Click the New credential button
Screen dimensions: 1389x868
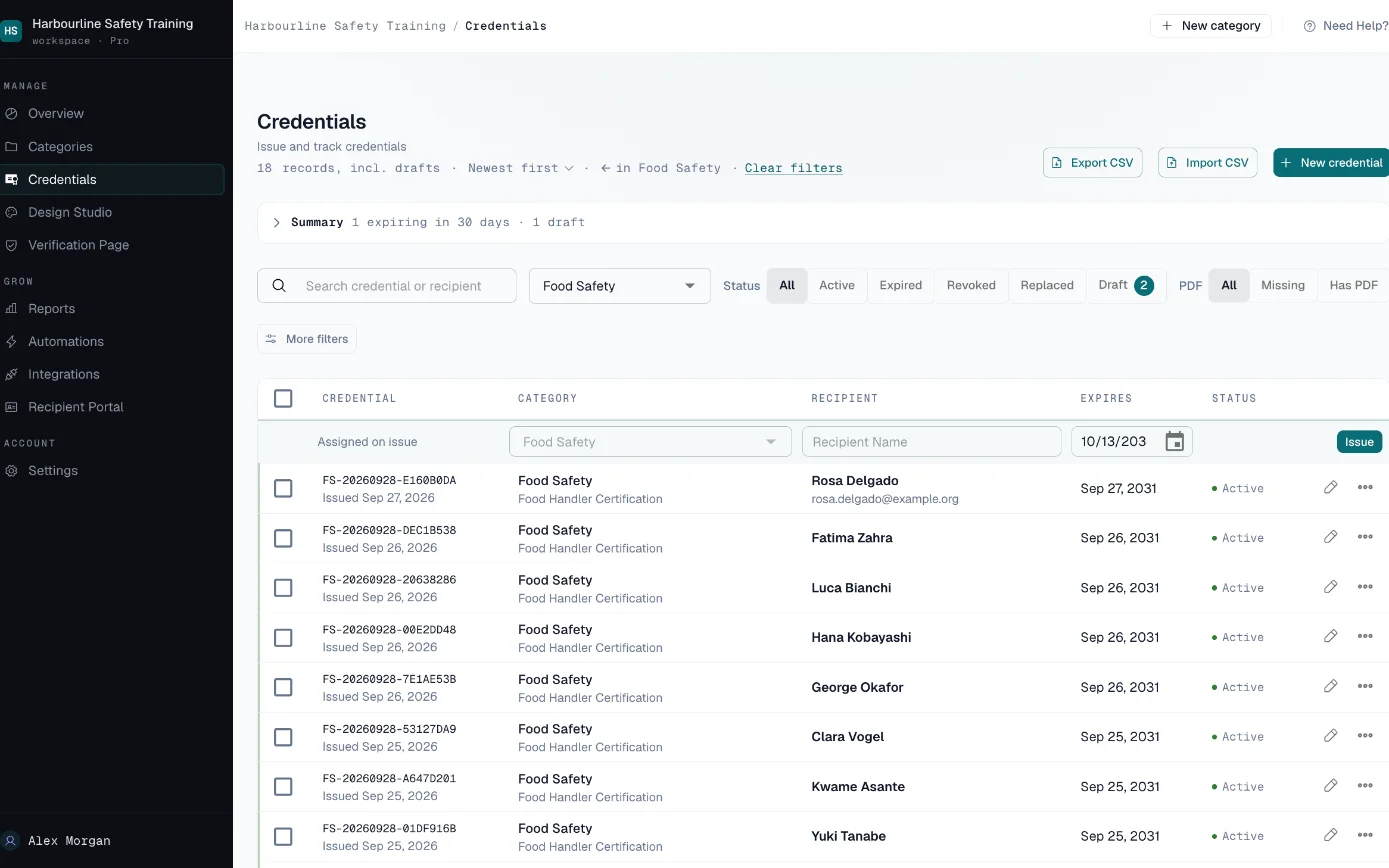(1331, 163)
